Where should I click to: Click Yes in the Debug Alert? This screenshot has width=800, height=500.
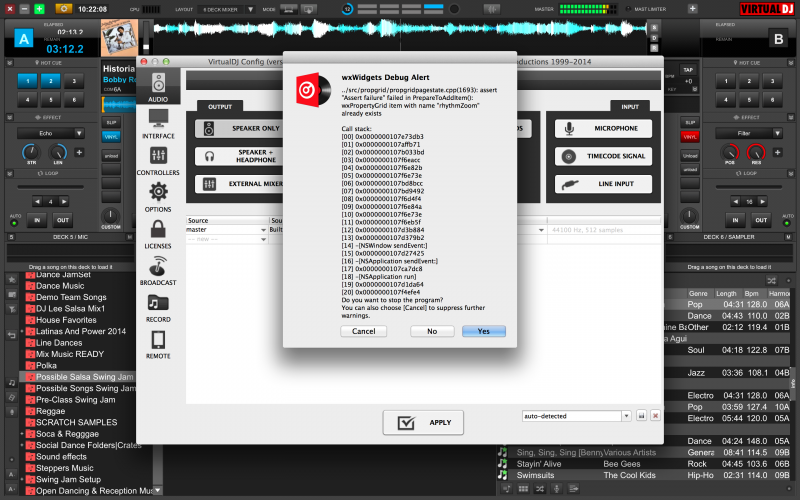click(484, 331)
